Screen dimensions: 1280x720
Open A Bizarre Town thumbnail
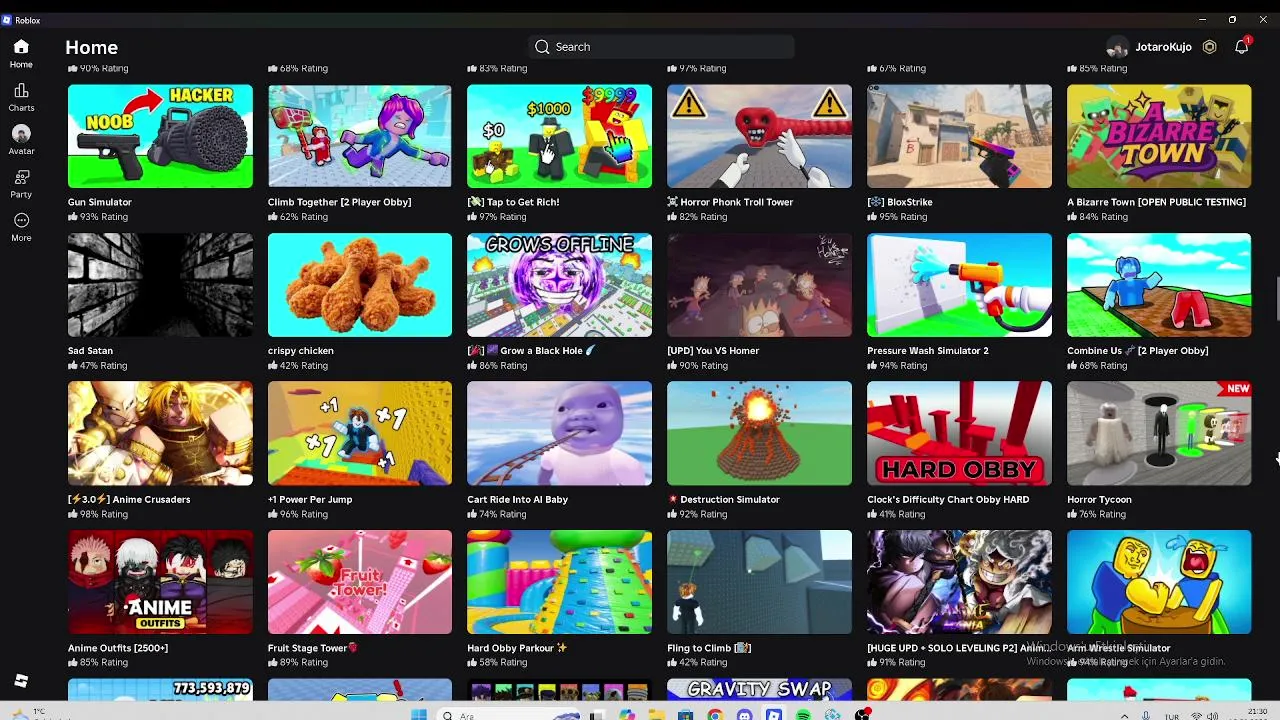(x=1159, y=136)
